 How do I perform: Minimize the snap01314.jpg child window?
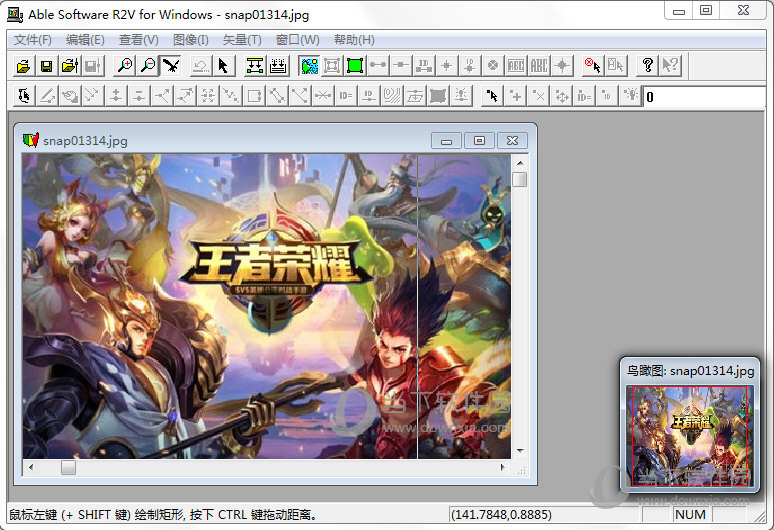coord(446,141)
